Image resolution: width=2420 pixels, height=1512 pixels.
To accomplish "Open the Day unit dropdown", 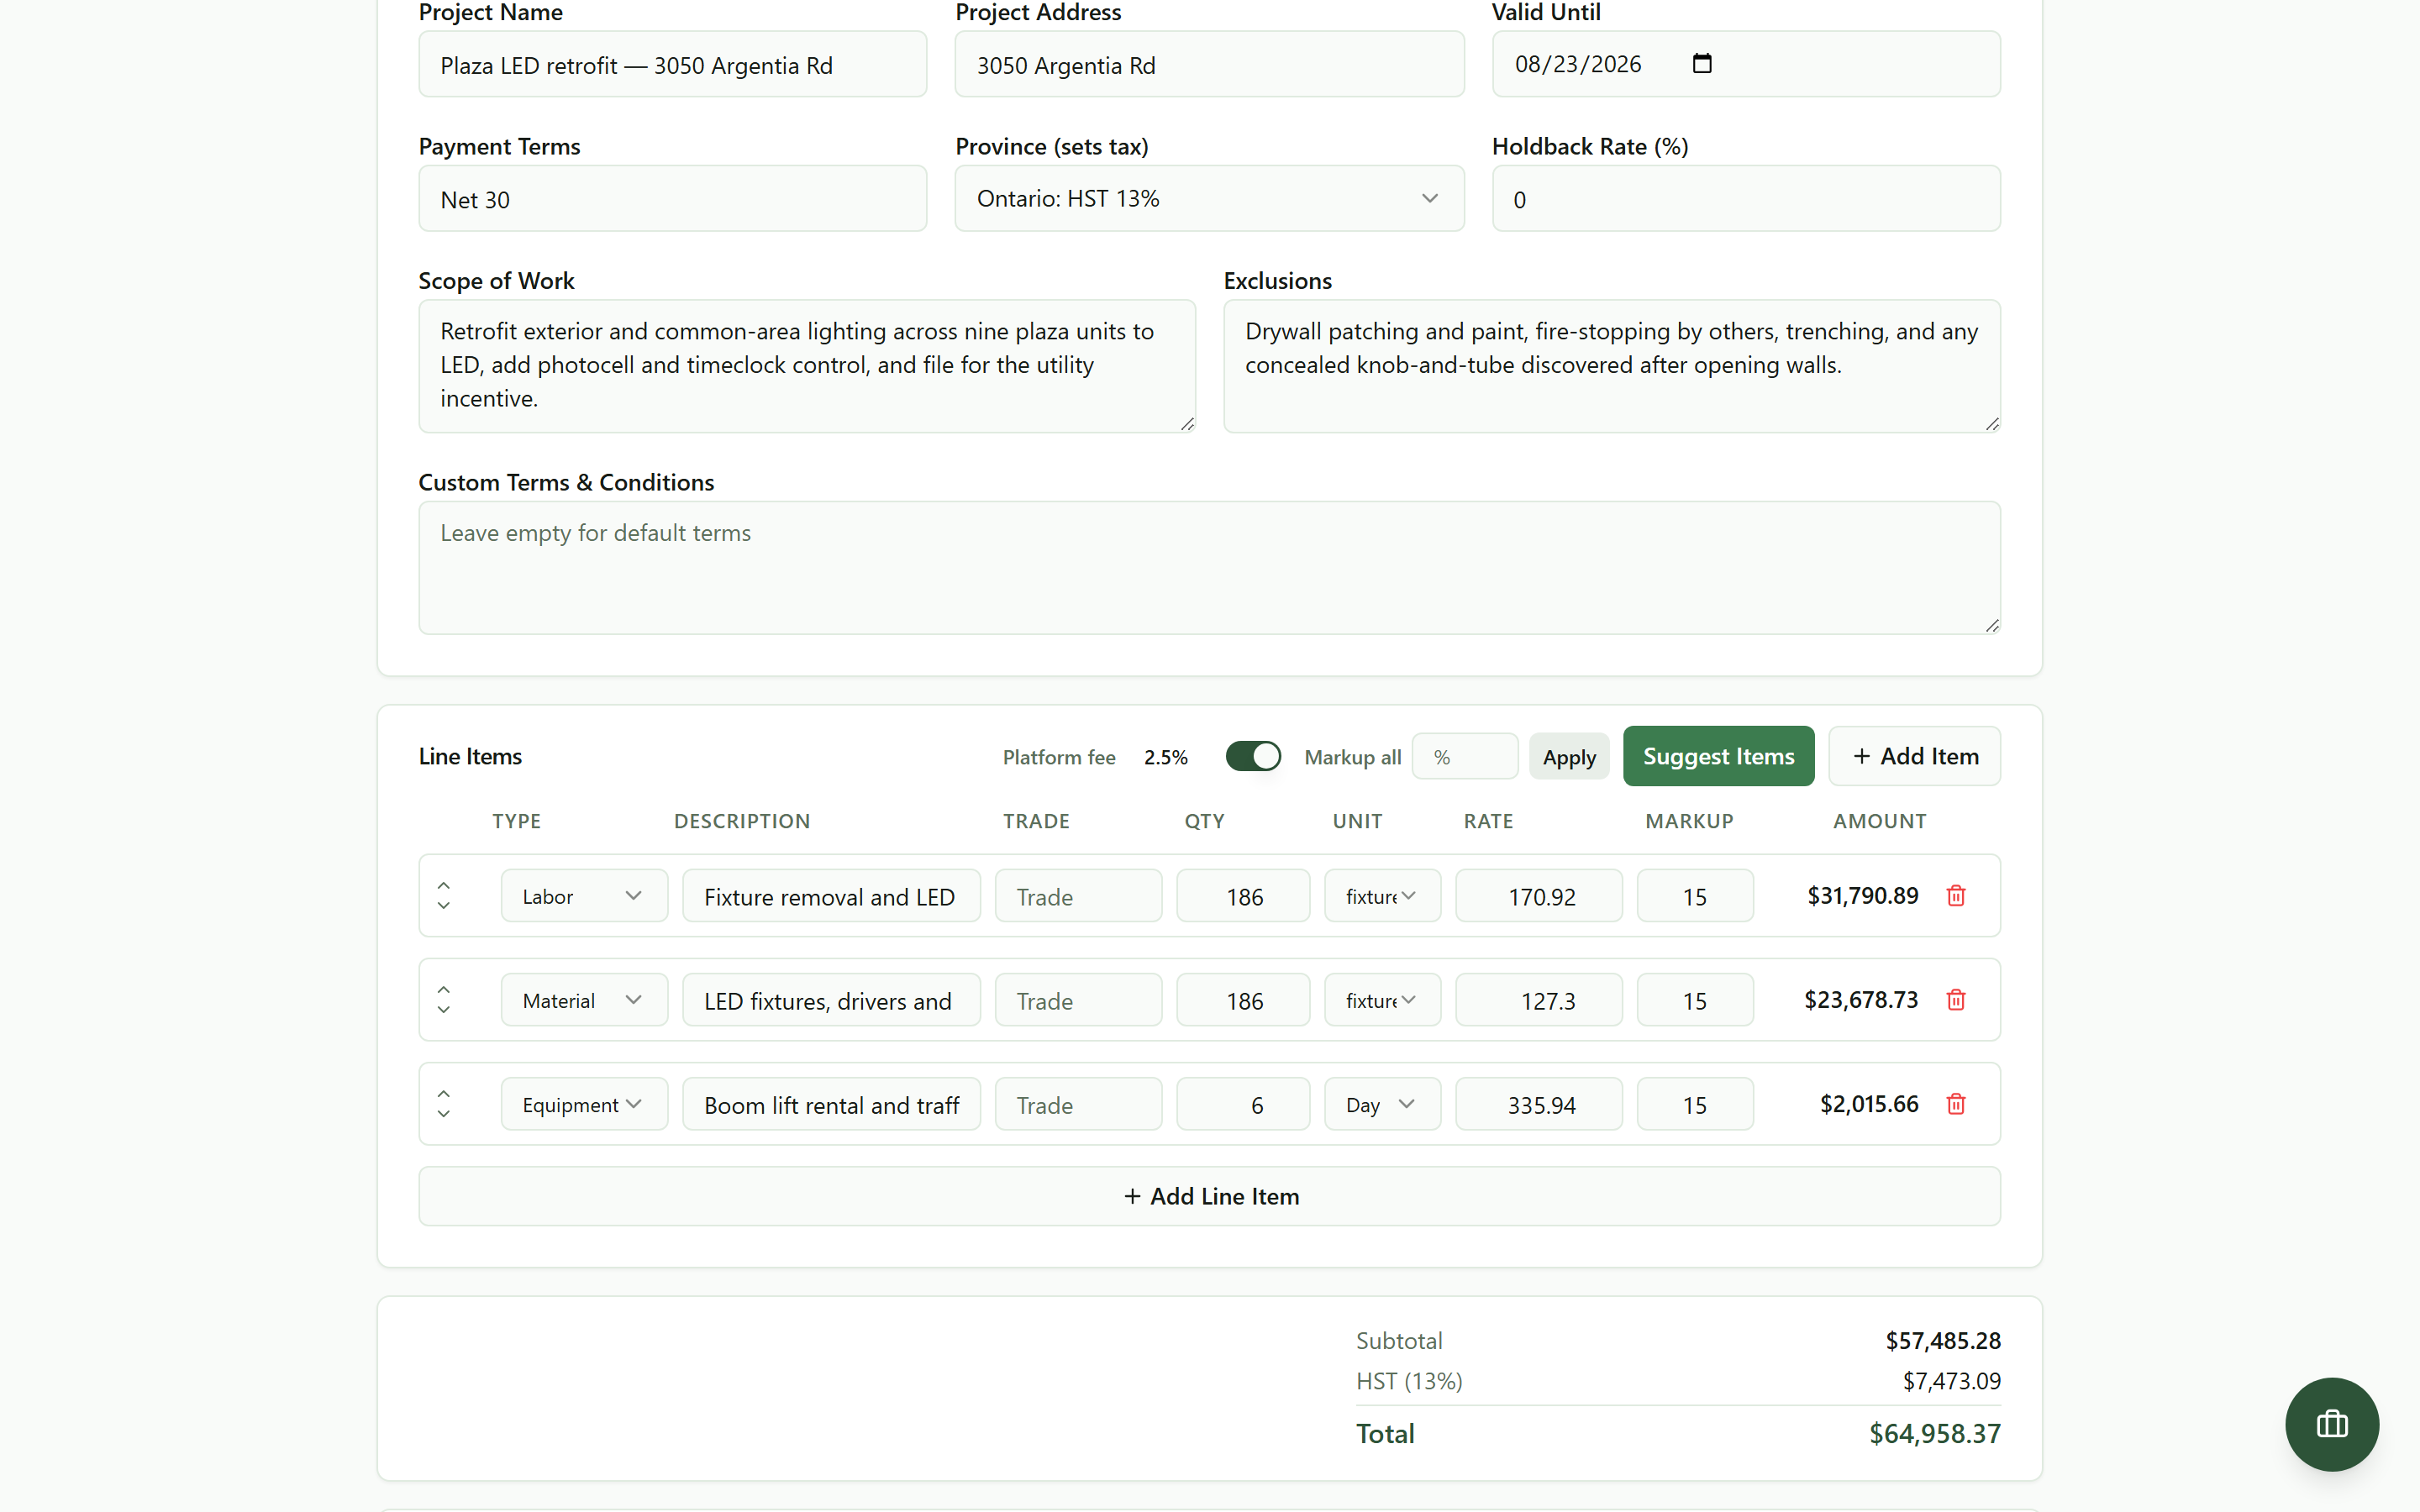I will point(1382,1104).
